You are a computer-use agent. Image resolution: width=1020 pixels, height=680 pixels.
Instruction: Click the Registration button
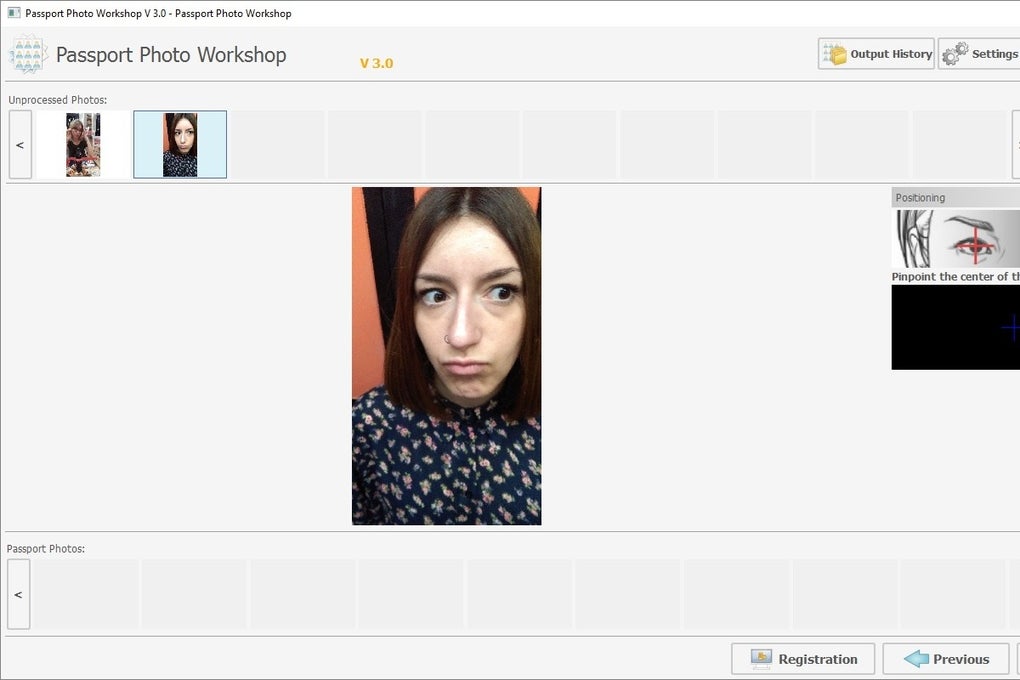(802, 659)
